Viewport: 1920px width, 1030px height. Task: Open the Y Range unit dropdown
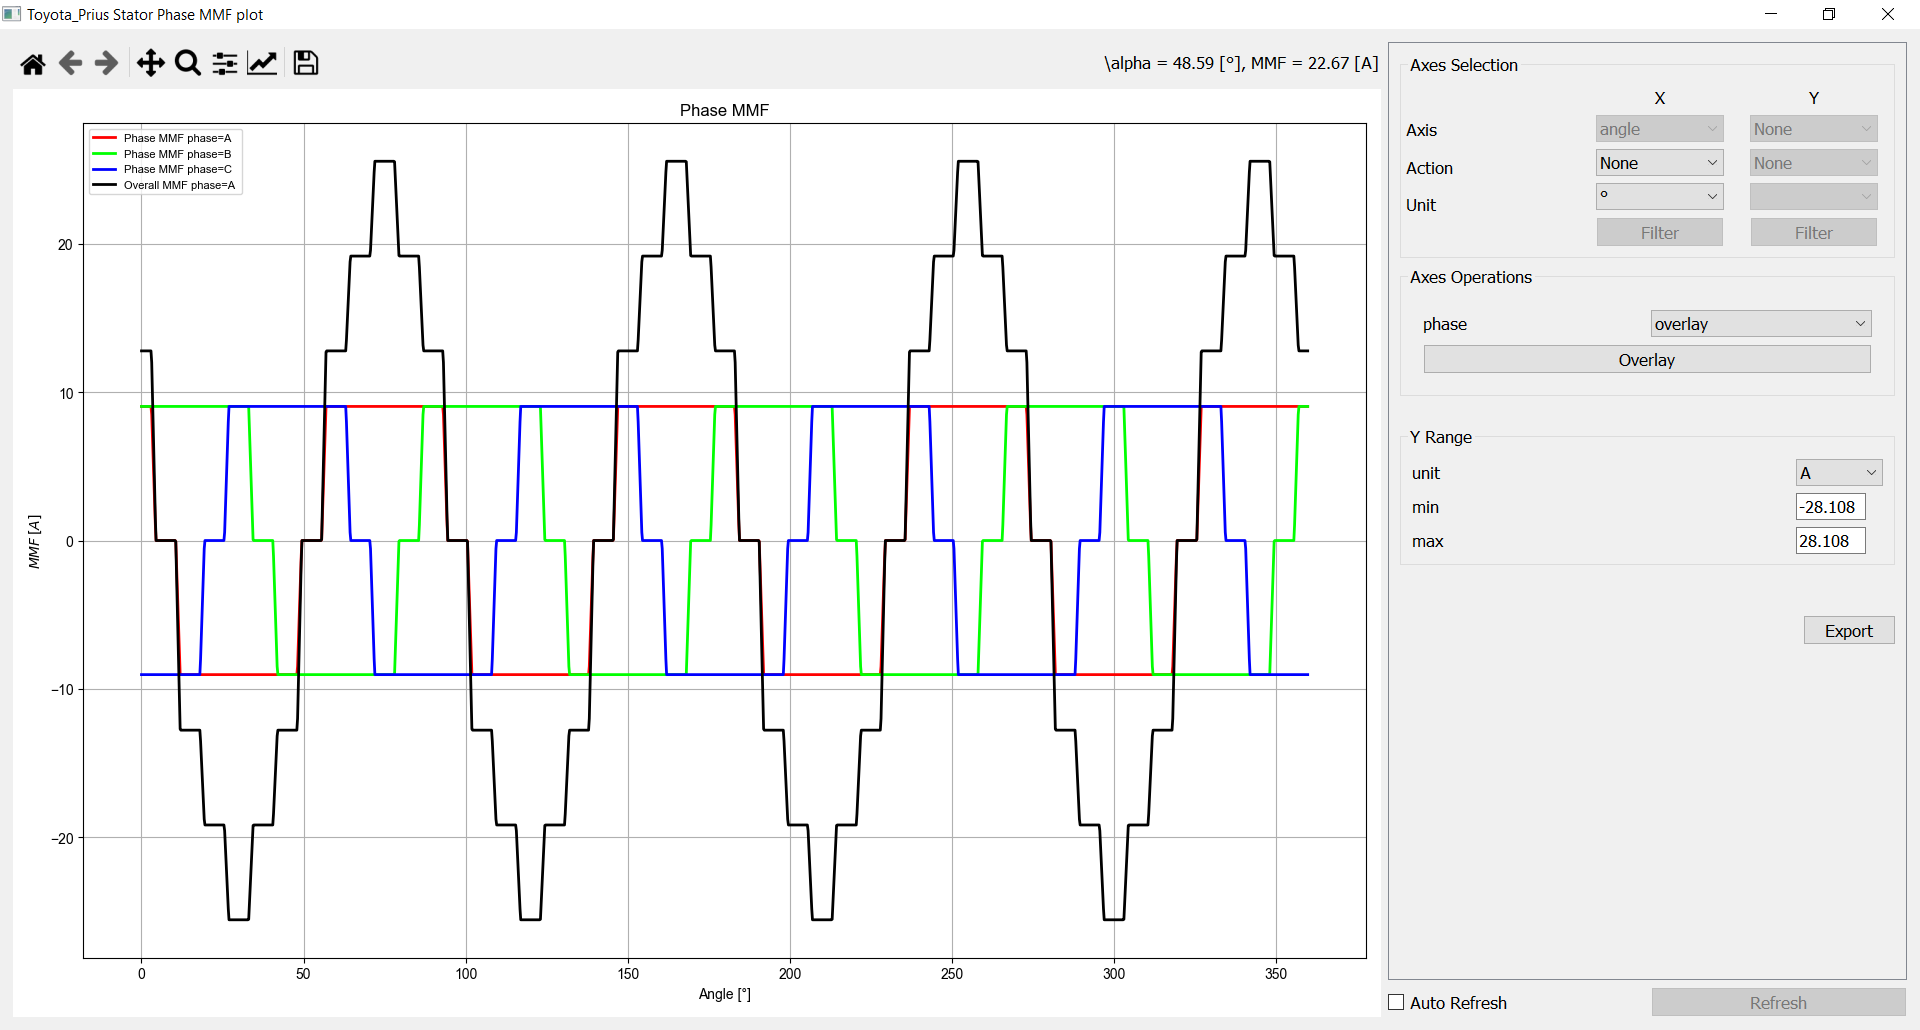click(1839, 473)
